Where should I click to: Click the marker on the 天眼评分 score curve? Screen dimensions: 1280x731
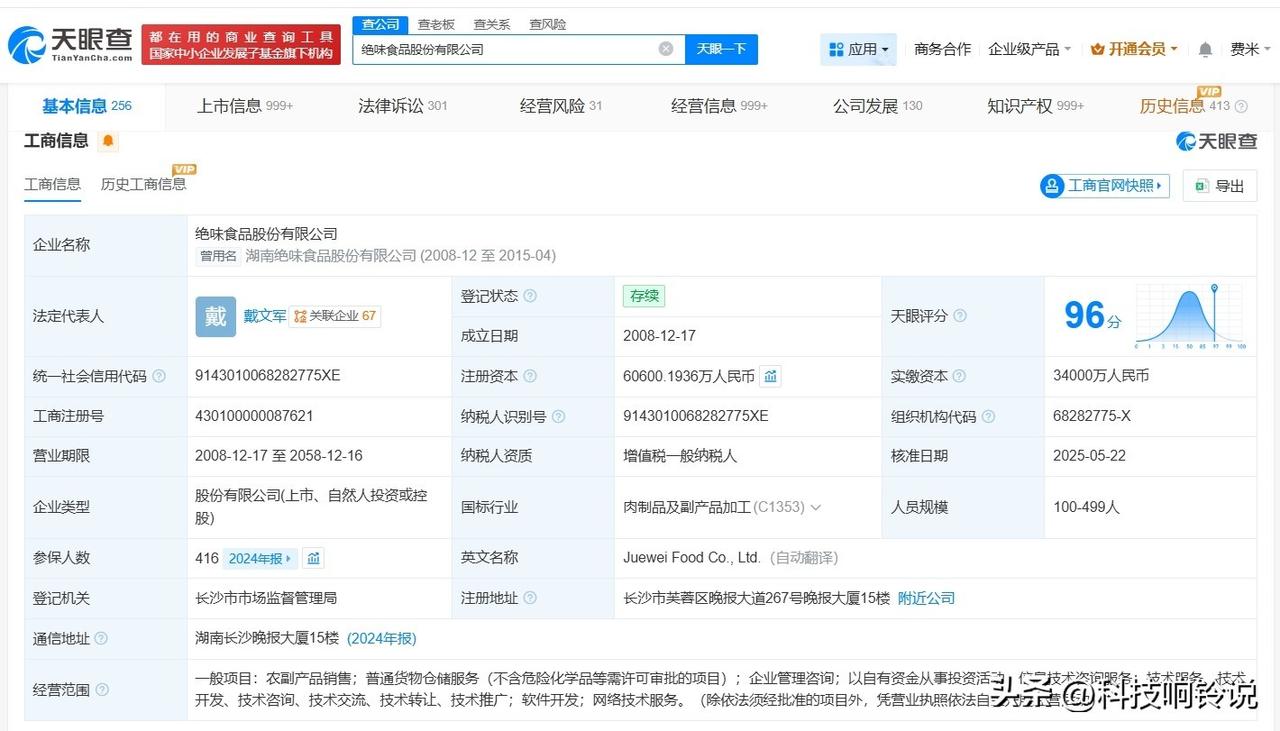[x=1214, y=288]
